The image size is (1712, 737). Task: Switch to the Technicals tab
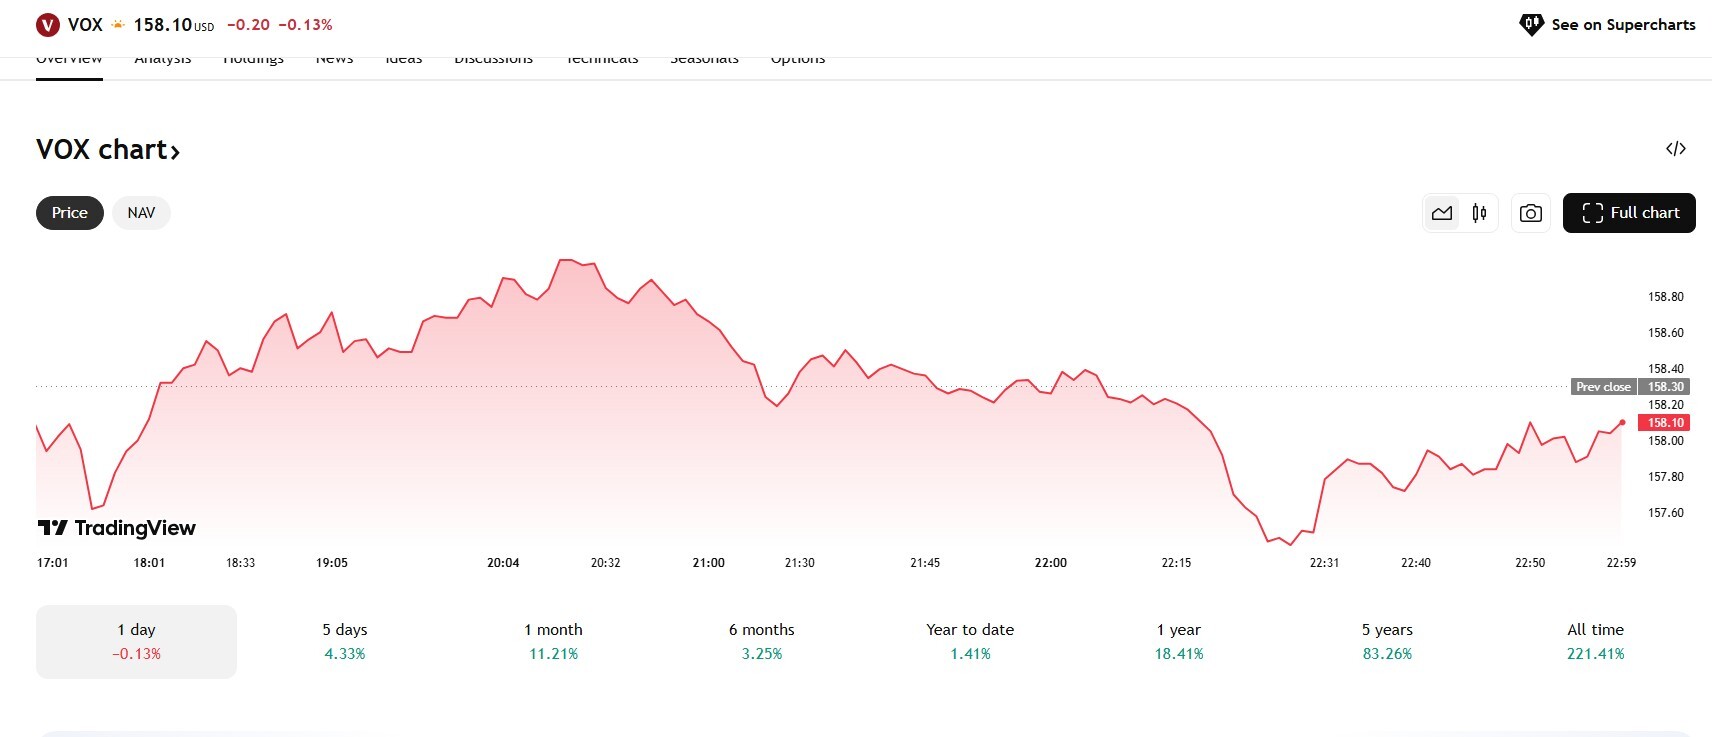coord(602,62)
